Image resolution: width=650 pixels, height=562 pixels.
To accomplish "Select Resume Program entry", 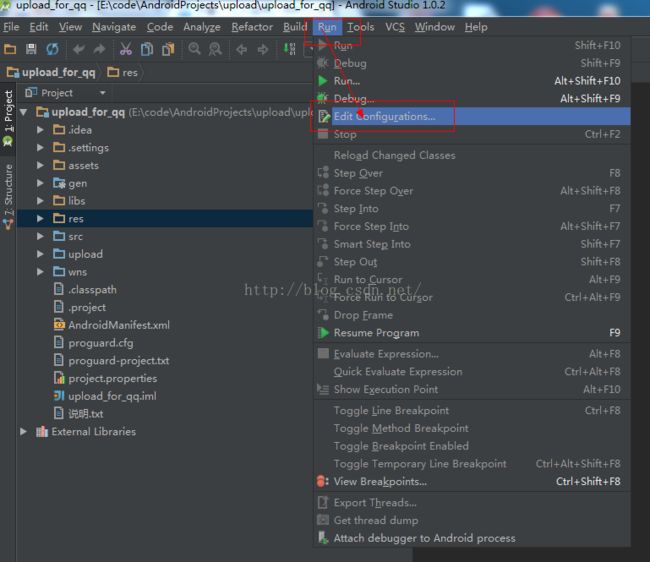I will point(473,333).
